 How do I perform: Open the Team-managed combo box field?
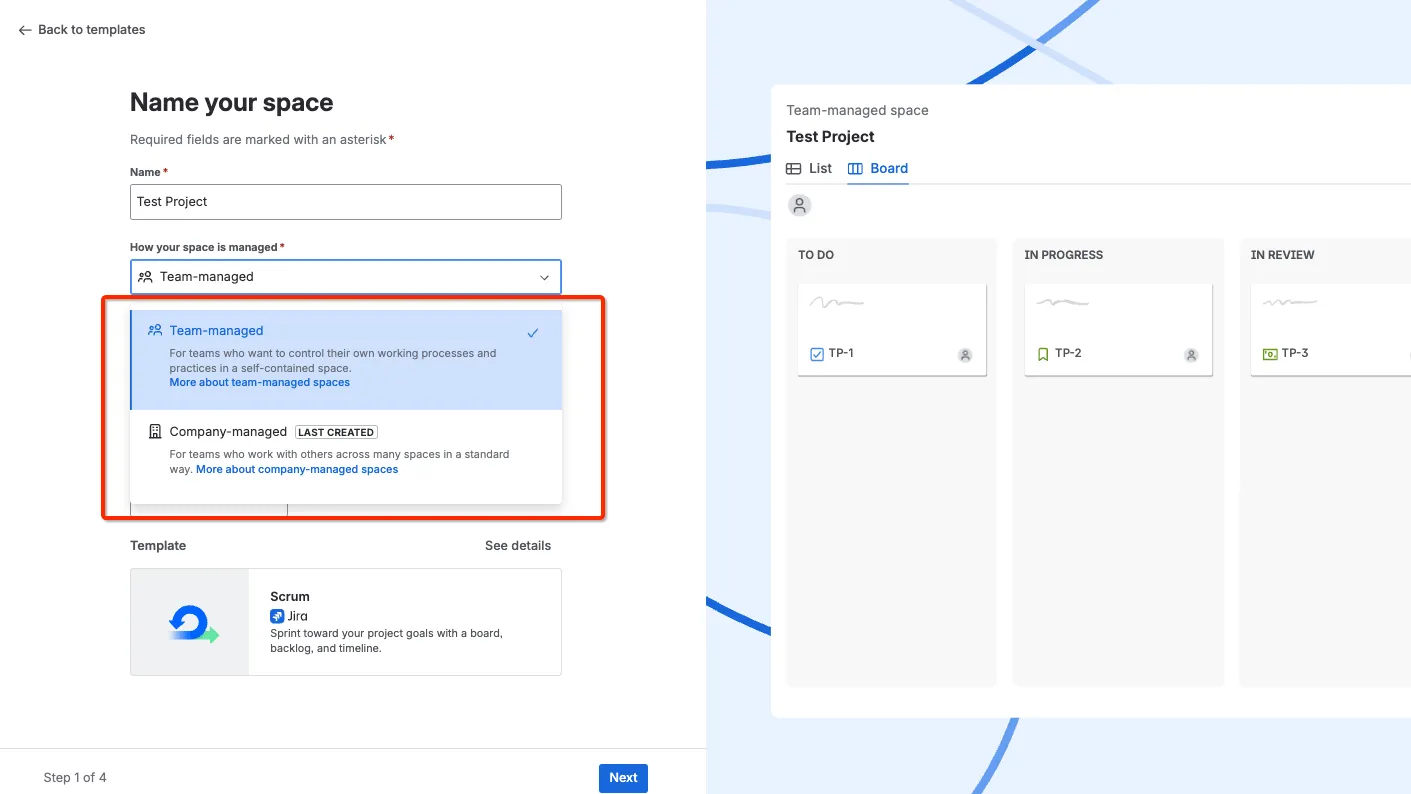click(346, 277)
